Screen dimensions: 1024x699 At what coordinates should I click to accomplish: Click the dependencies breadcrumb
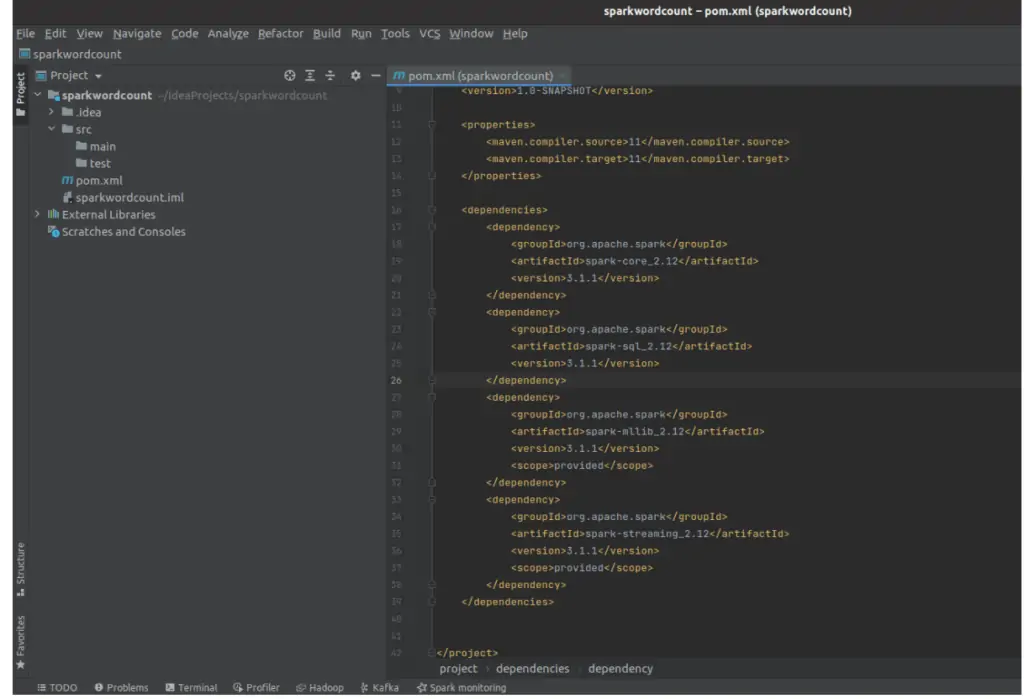pyautogui.click(x=532, y=669)
